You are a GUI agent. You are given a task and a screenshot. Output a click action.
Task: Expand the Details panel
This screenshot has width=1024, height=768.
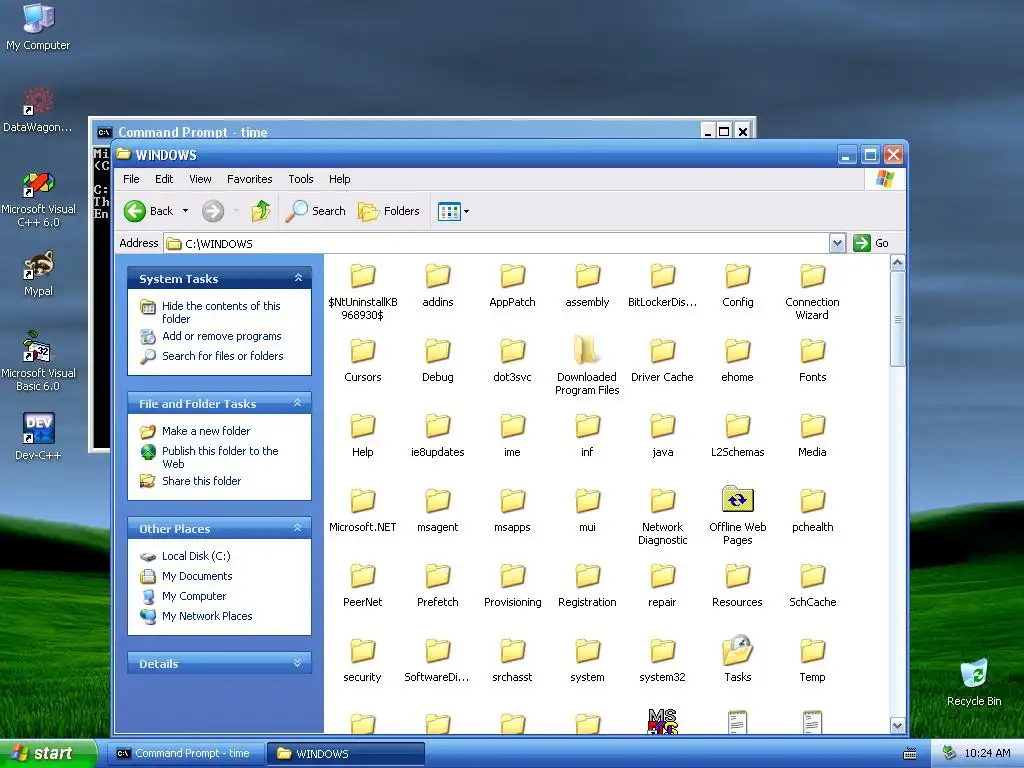click(x=298, y=663)
